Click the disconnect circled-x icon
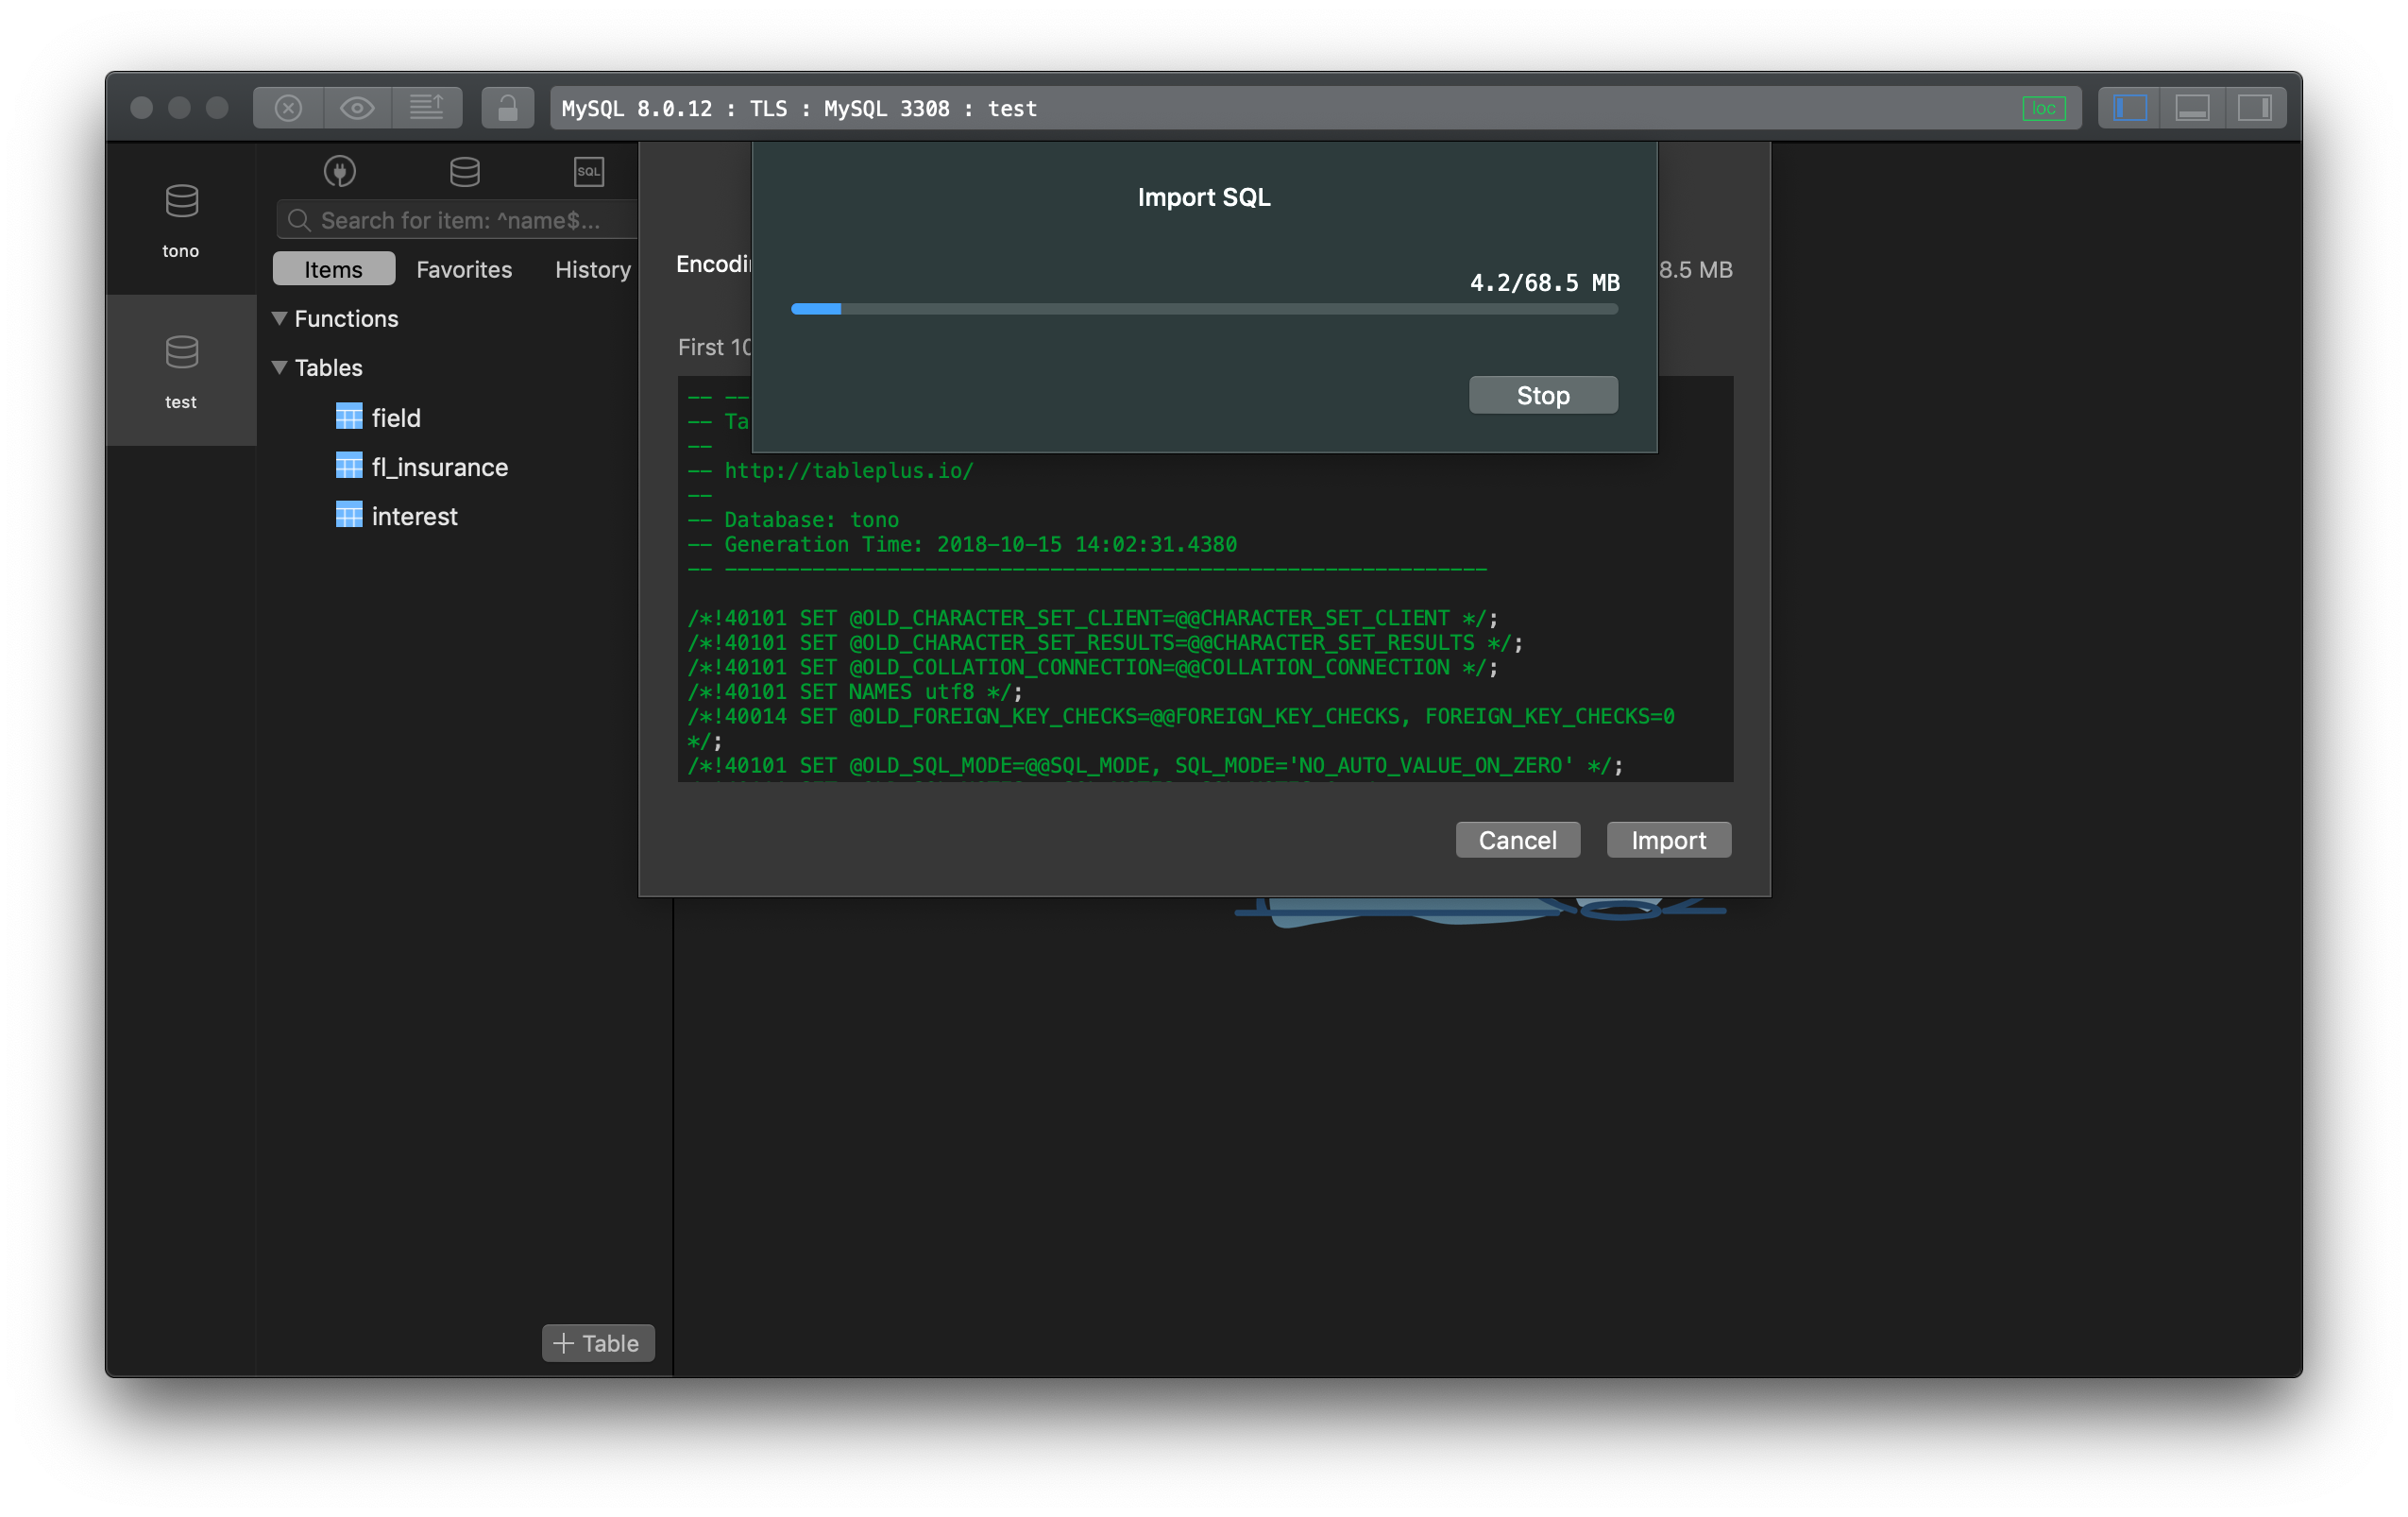This screenshot has height=1517, width=2408. [x=287, y=107]
